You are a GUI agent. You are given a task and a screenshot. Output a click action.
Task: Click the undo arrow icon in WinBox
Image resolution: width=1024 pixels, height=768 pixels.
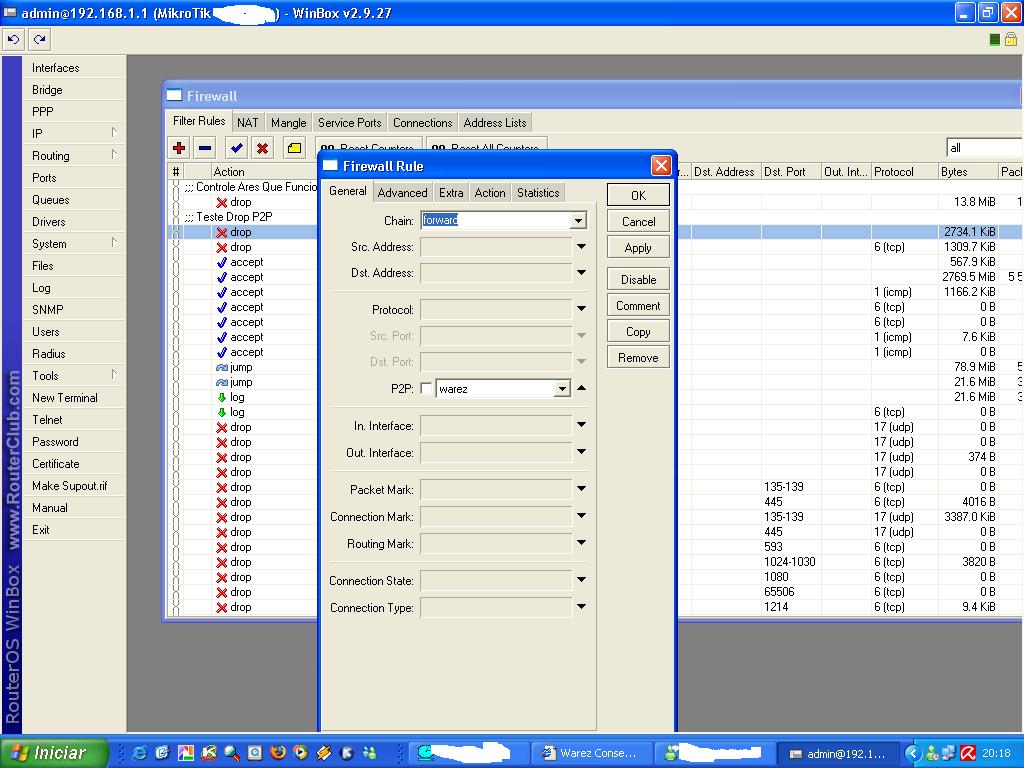[x=14, y=39]
